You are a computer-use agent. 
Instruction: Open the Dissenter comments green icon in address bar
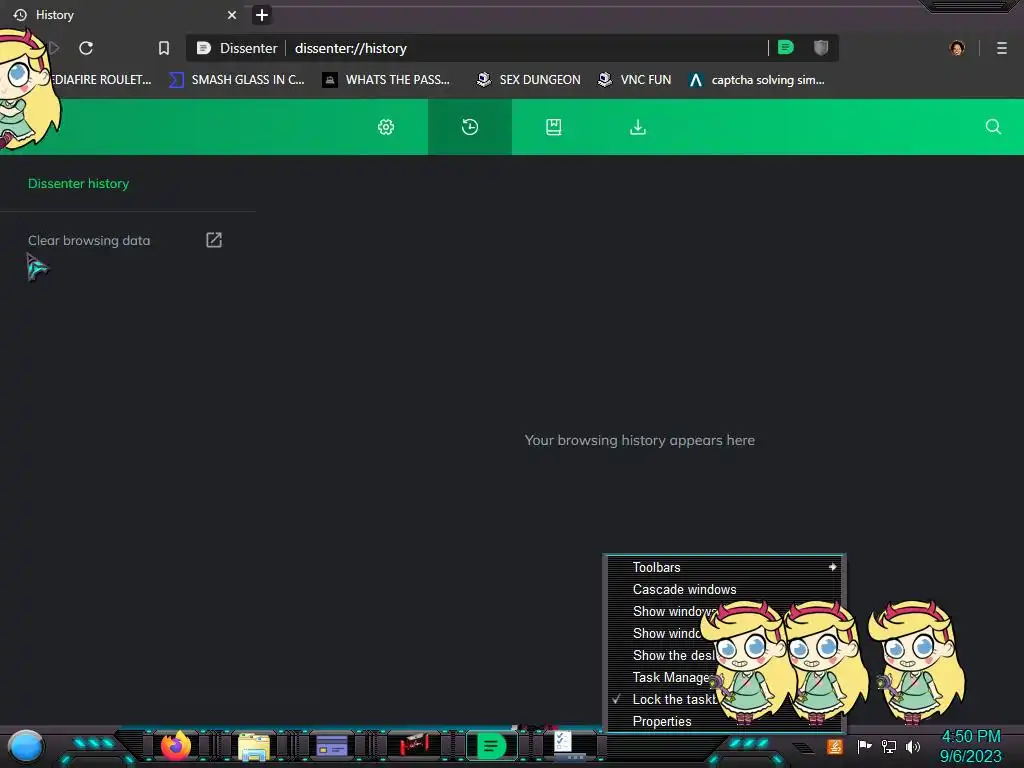786,48
